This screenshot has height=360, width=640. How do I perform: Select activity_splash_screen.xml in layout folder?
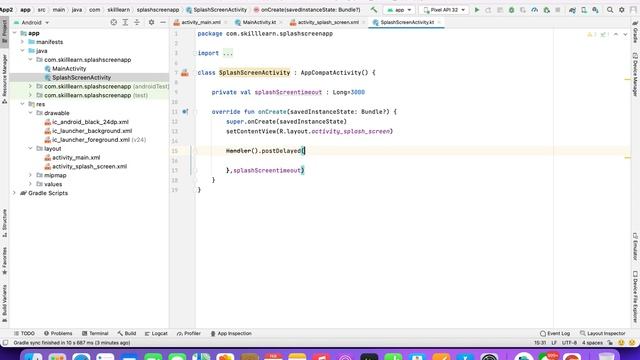[x=85, y=167]
